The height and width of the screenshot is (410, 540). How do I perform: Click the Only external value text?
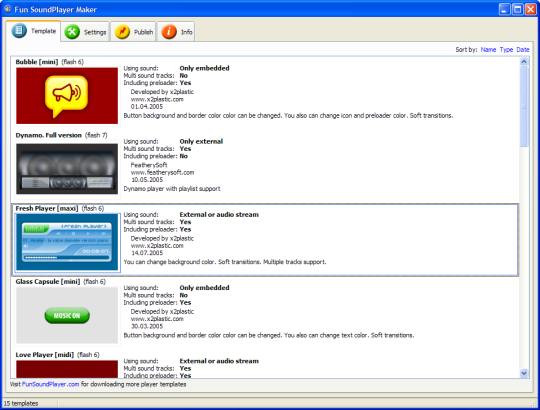201,141
